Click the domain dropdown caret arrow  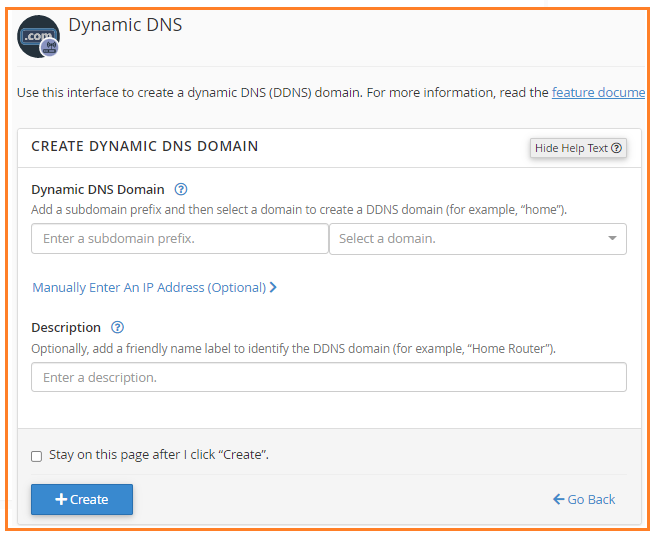point(612,239)
